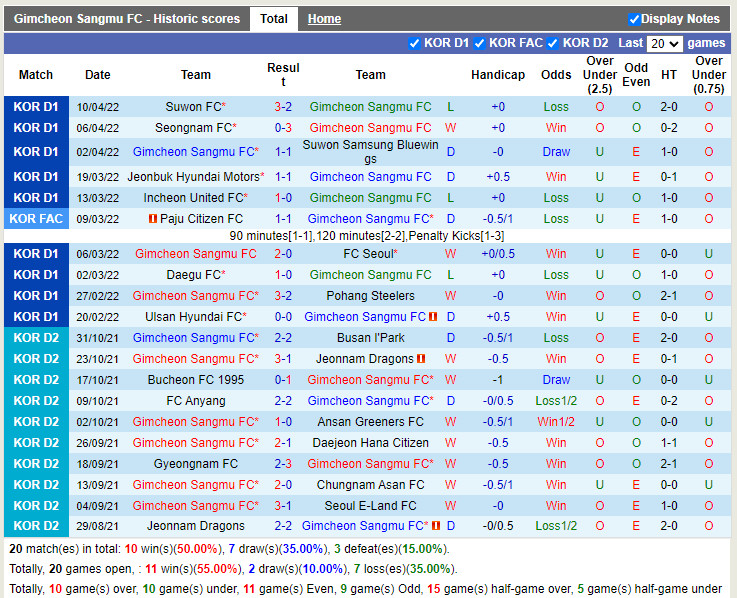
Task: Open Daejeon Hana Citizen team link
Action: [x=370, y=443]
